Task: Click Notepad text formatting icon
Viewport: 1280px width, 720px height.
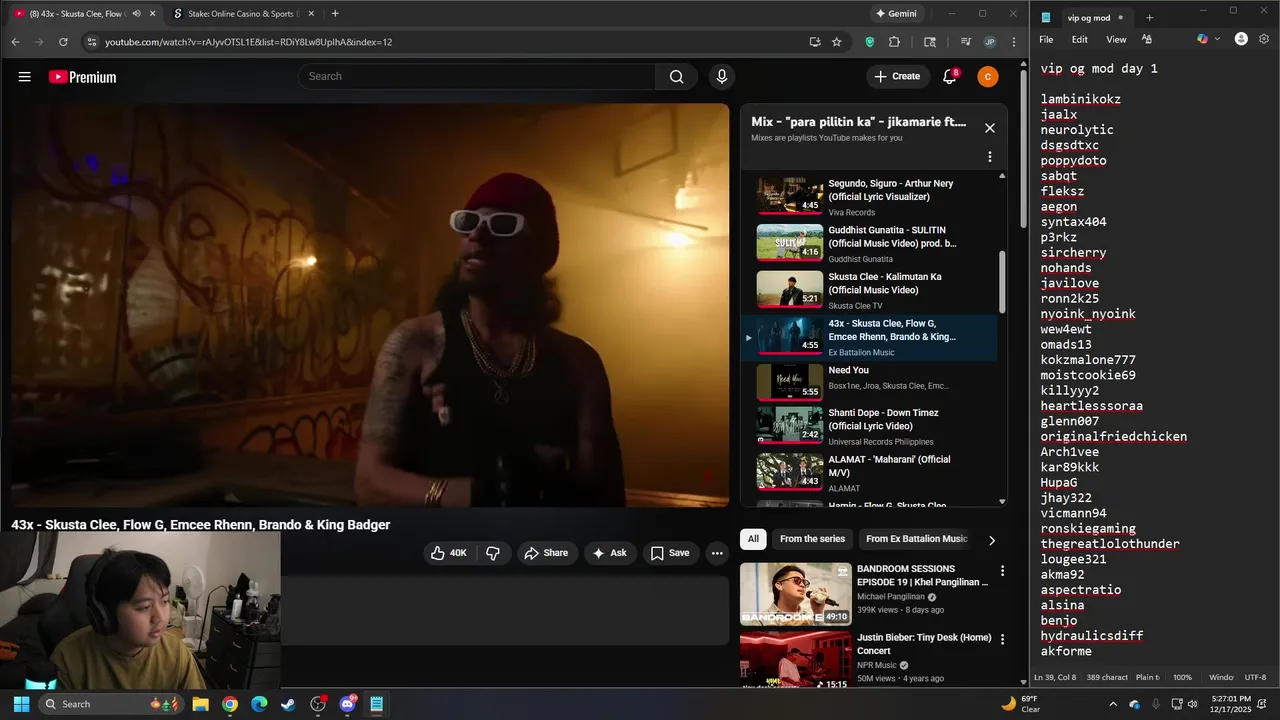Action: [1147, 39]
